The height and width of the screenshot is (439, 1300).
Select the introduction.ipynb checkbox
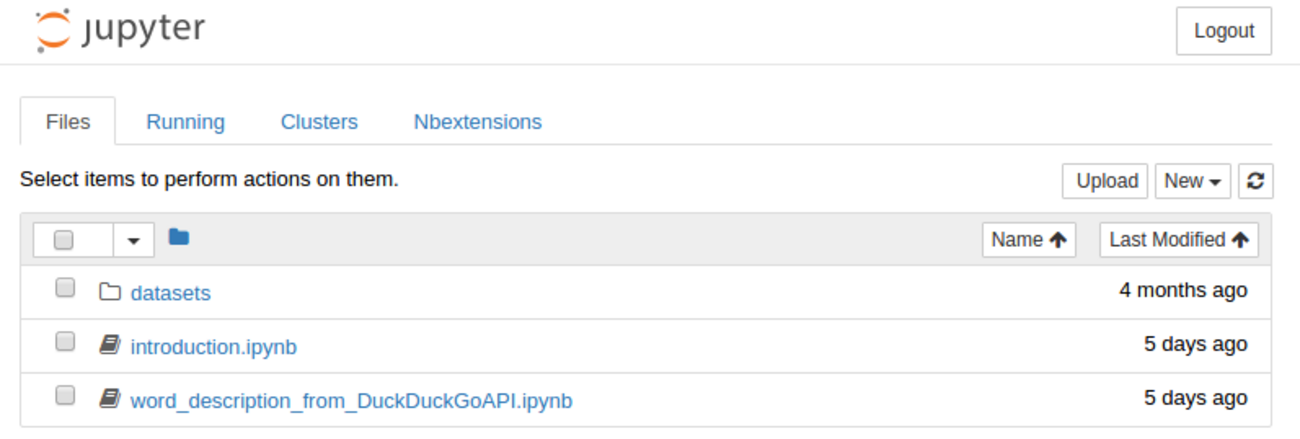[65, 343]
